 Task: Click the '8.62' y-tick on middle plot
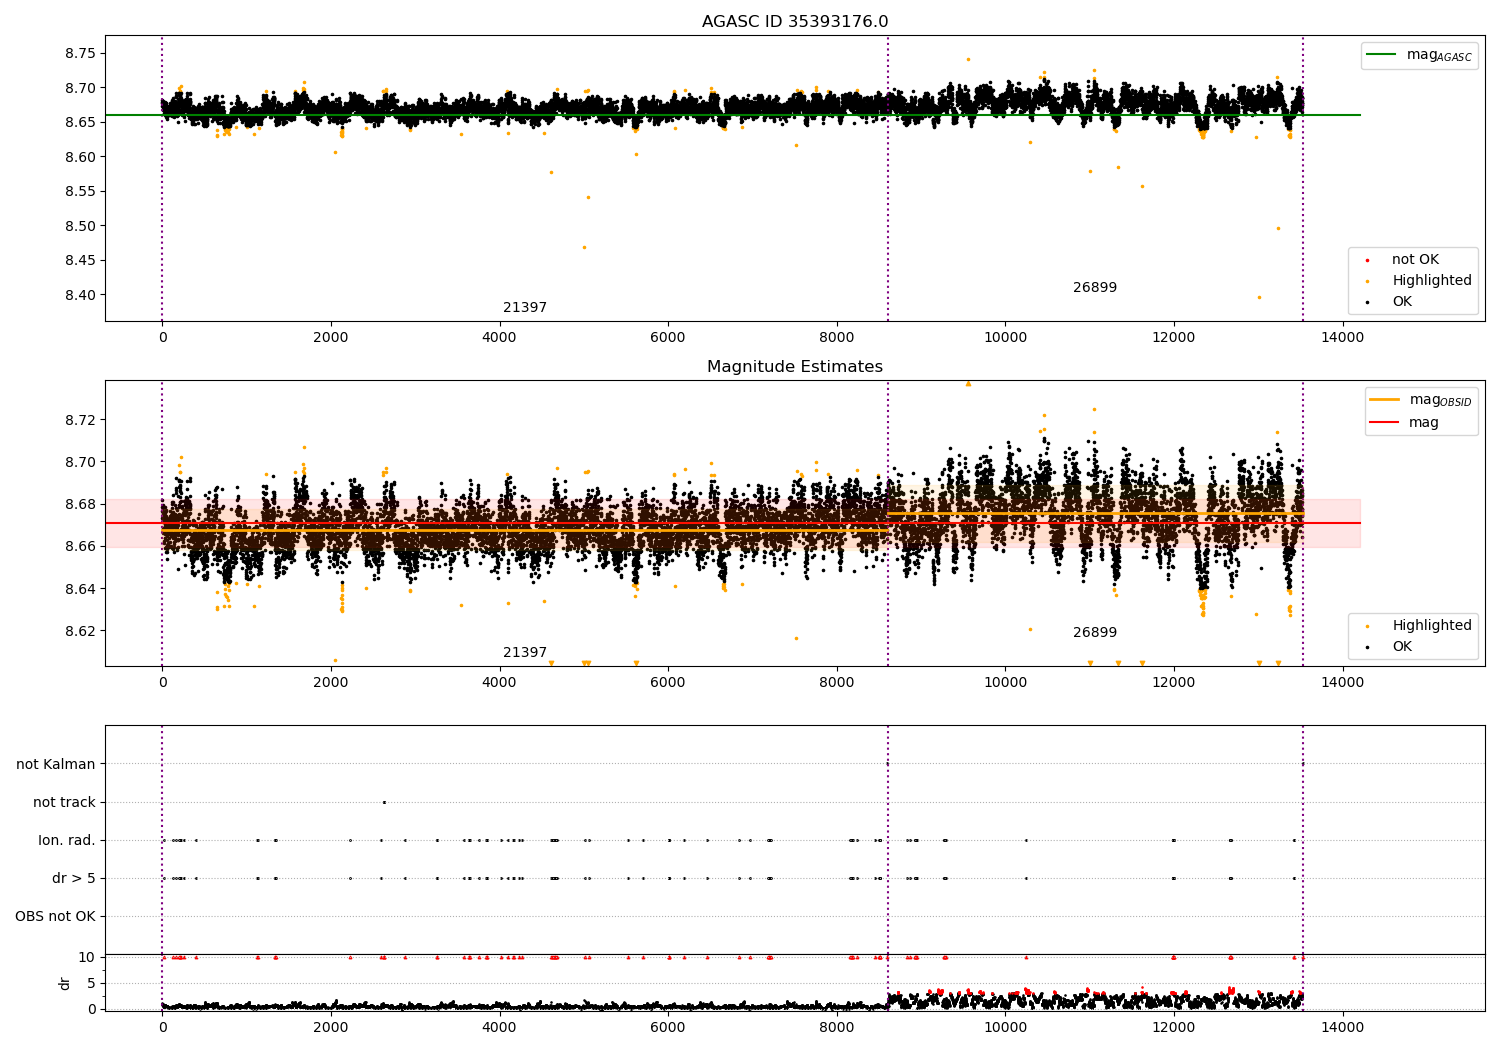[x=80, y=631]
